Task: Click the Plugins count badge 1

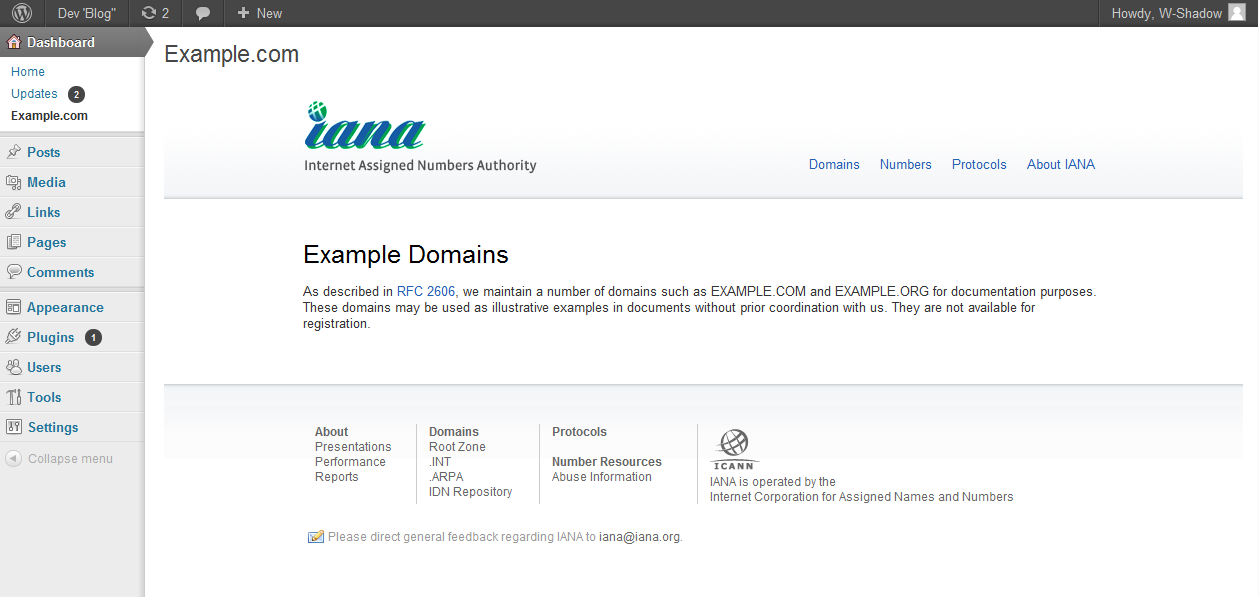Action: (x=93, y=337)
